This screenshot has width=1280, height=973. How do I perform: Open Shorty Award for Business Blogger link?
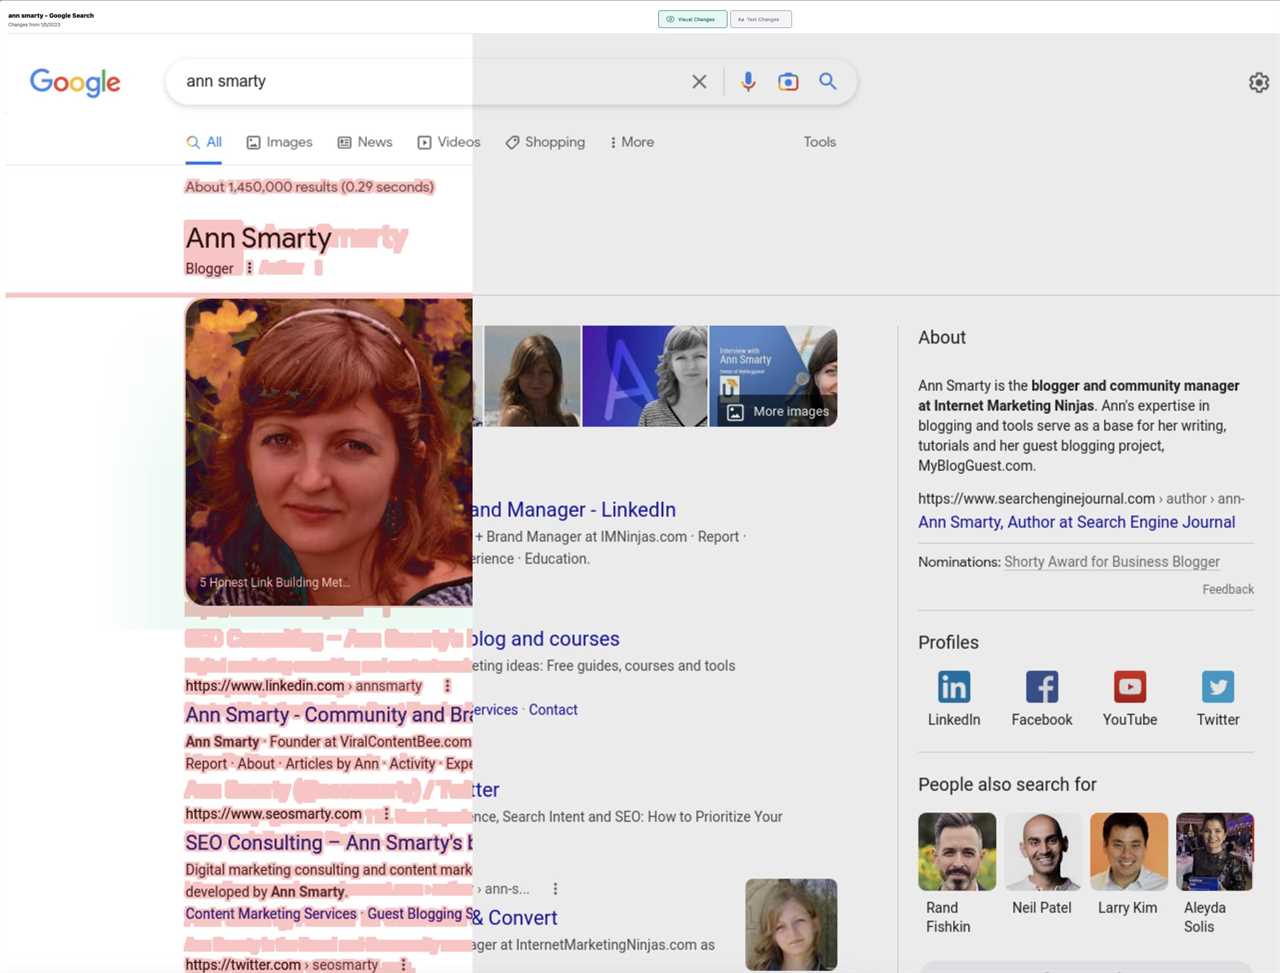pyautogui.click(x=1112, y=562)
